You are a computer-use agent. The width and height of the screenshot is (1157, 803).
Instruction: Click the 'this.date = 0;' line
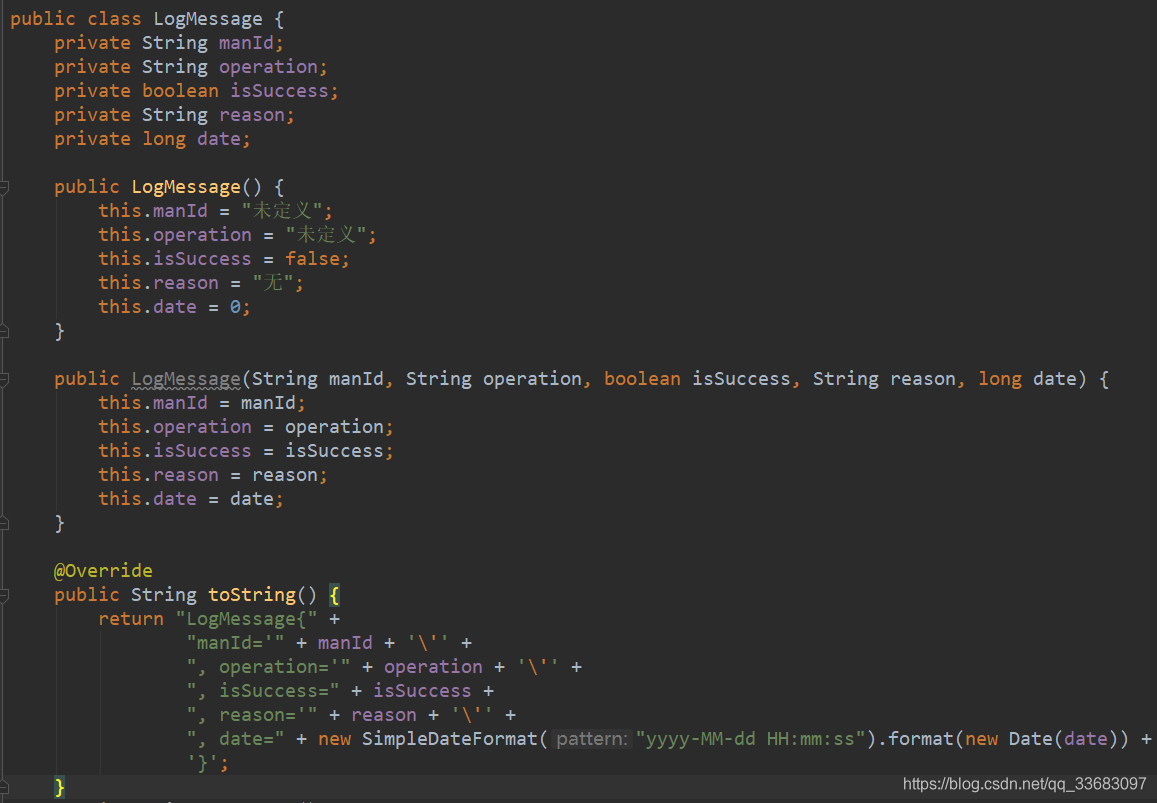click(175, 307)
